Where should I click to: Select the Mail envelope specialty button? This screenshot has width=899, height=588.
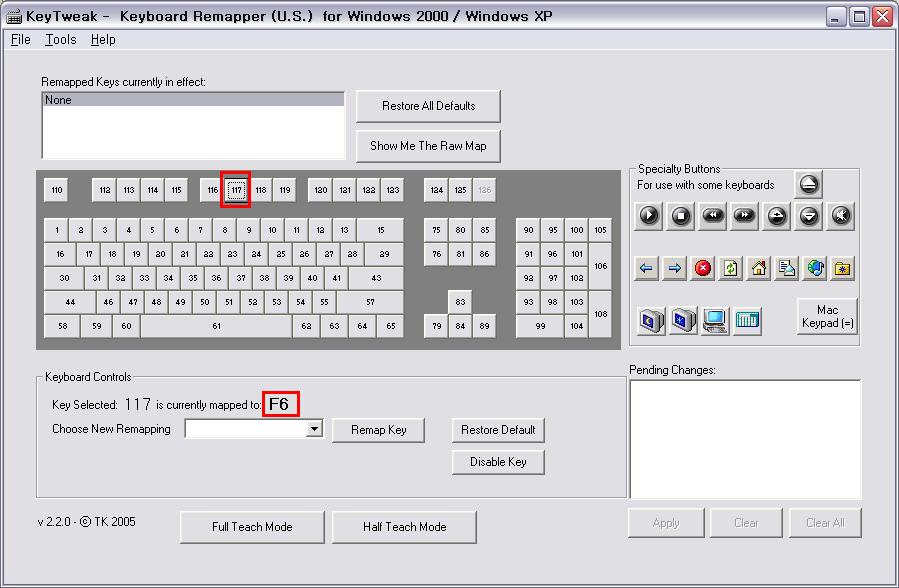click(787, 268)
